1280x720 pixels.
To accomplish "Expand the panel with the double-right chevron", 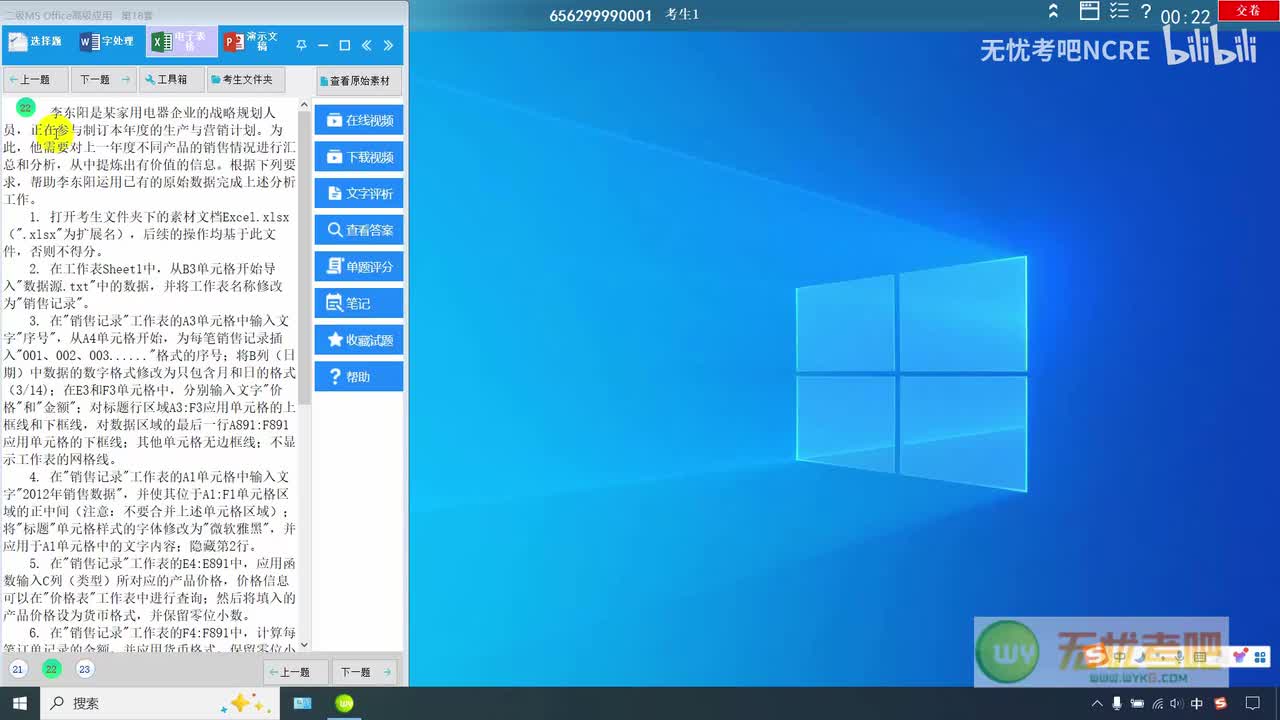I will point(389,45).
